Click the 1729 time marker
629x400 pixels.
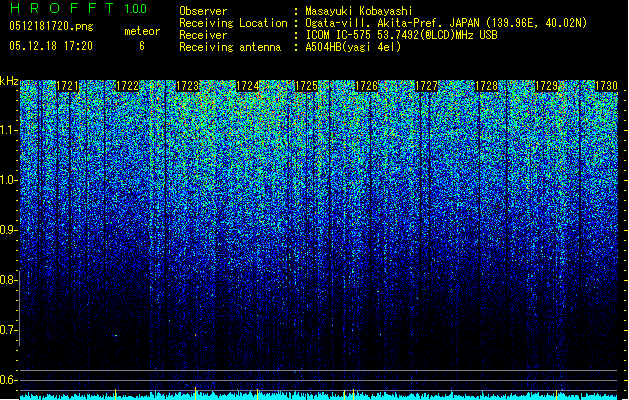pos(546,86)
